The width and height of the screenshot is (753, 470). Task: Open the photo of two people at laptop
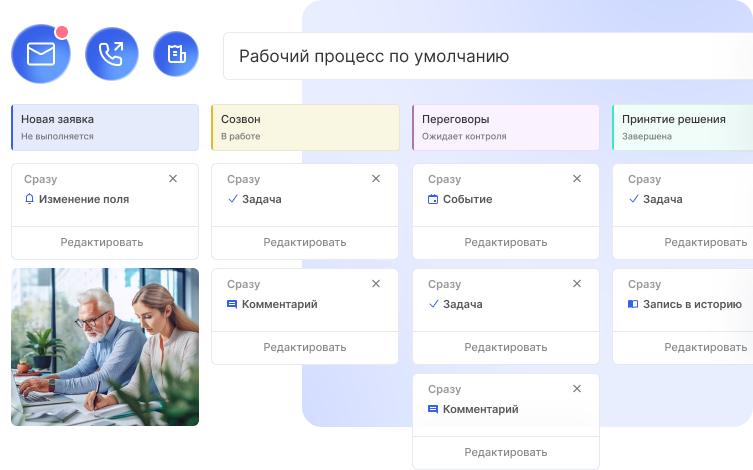tap(105, 347)
